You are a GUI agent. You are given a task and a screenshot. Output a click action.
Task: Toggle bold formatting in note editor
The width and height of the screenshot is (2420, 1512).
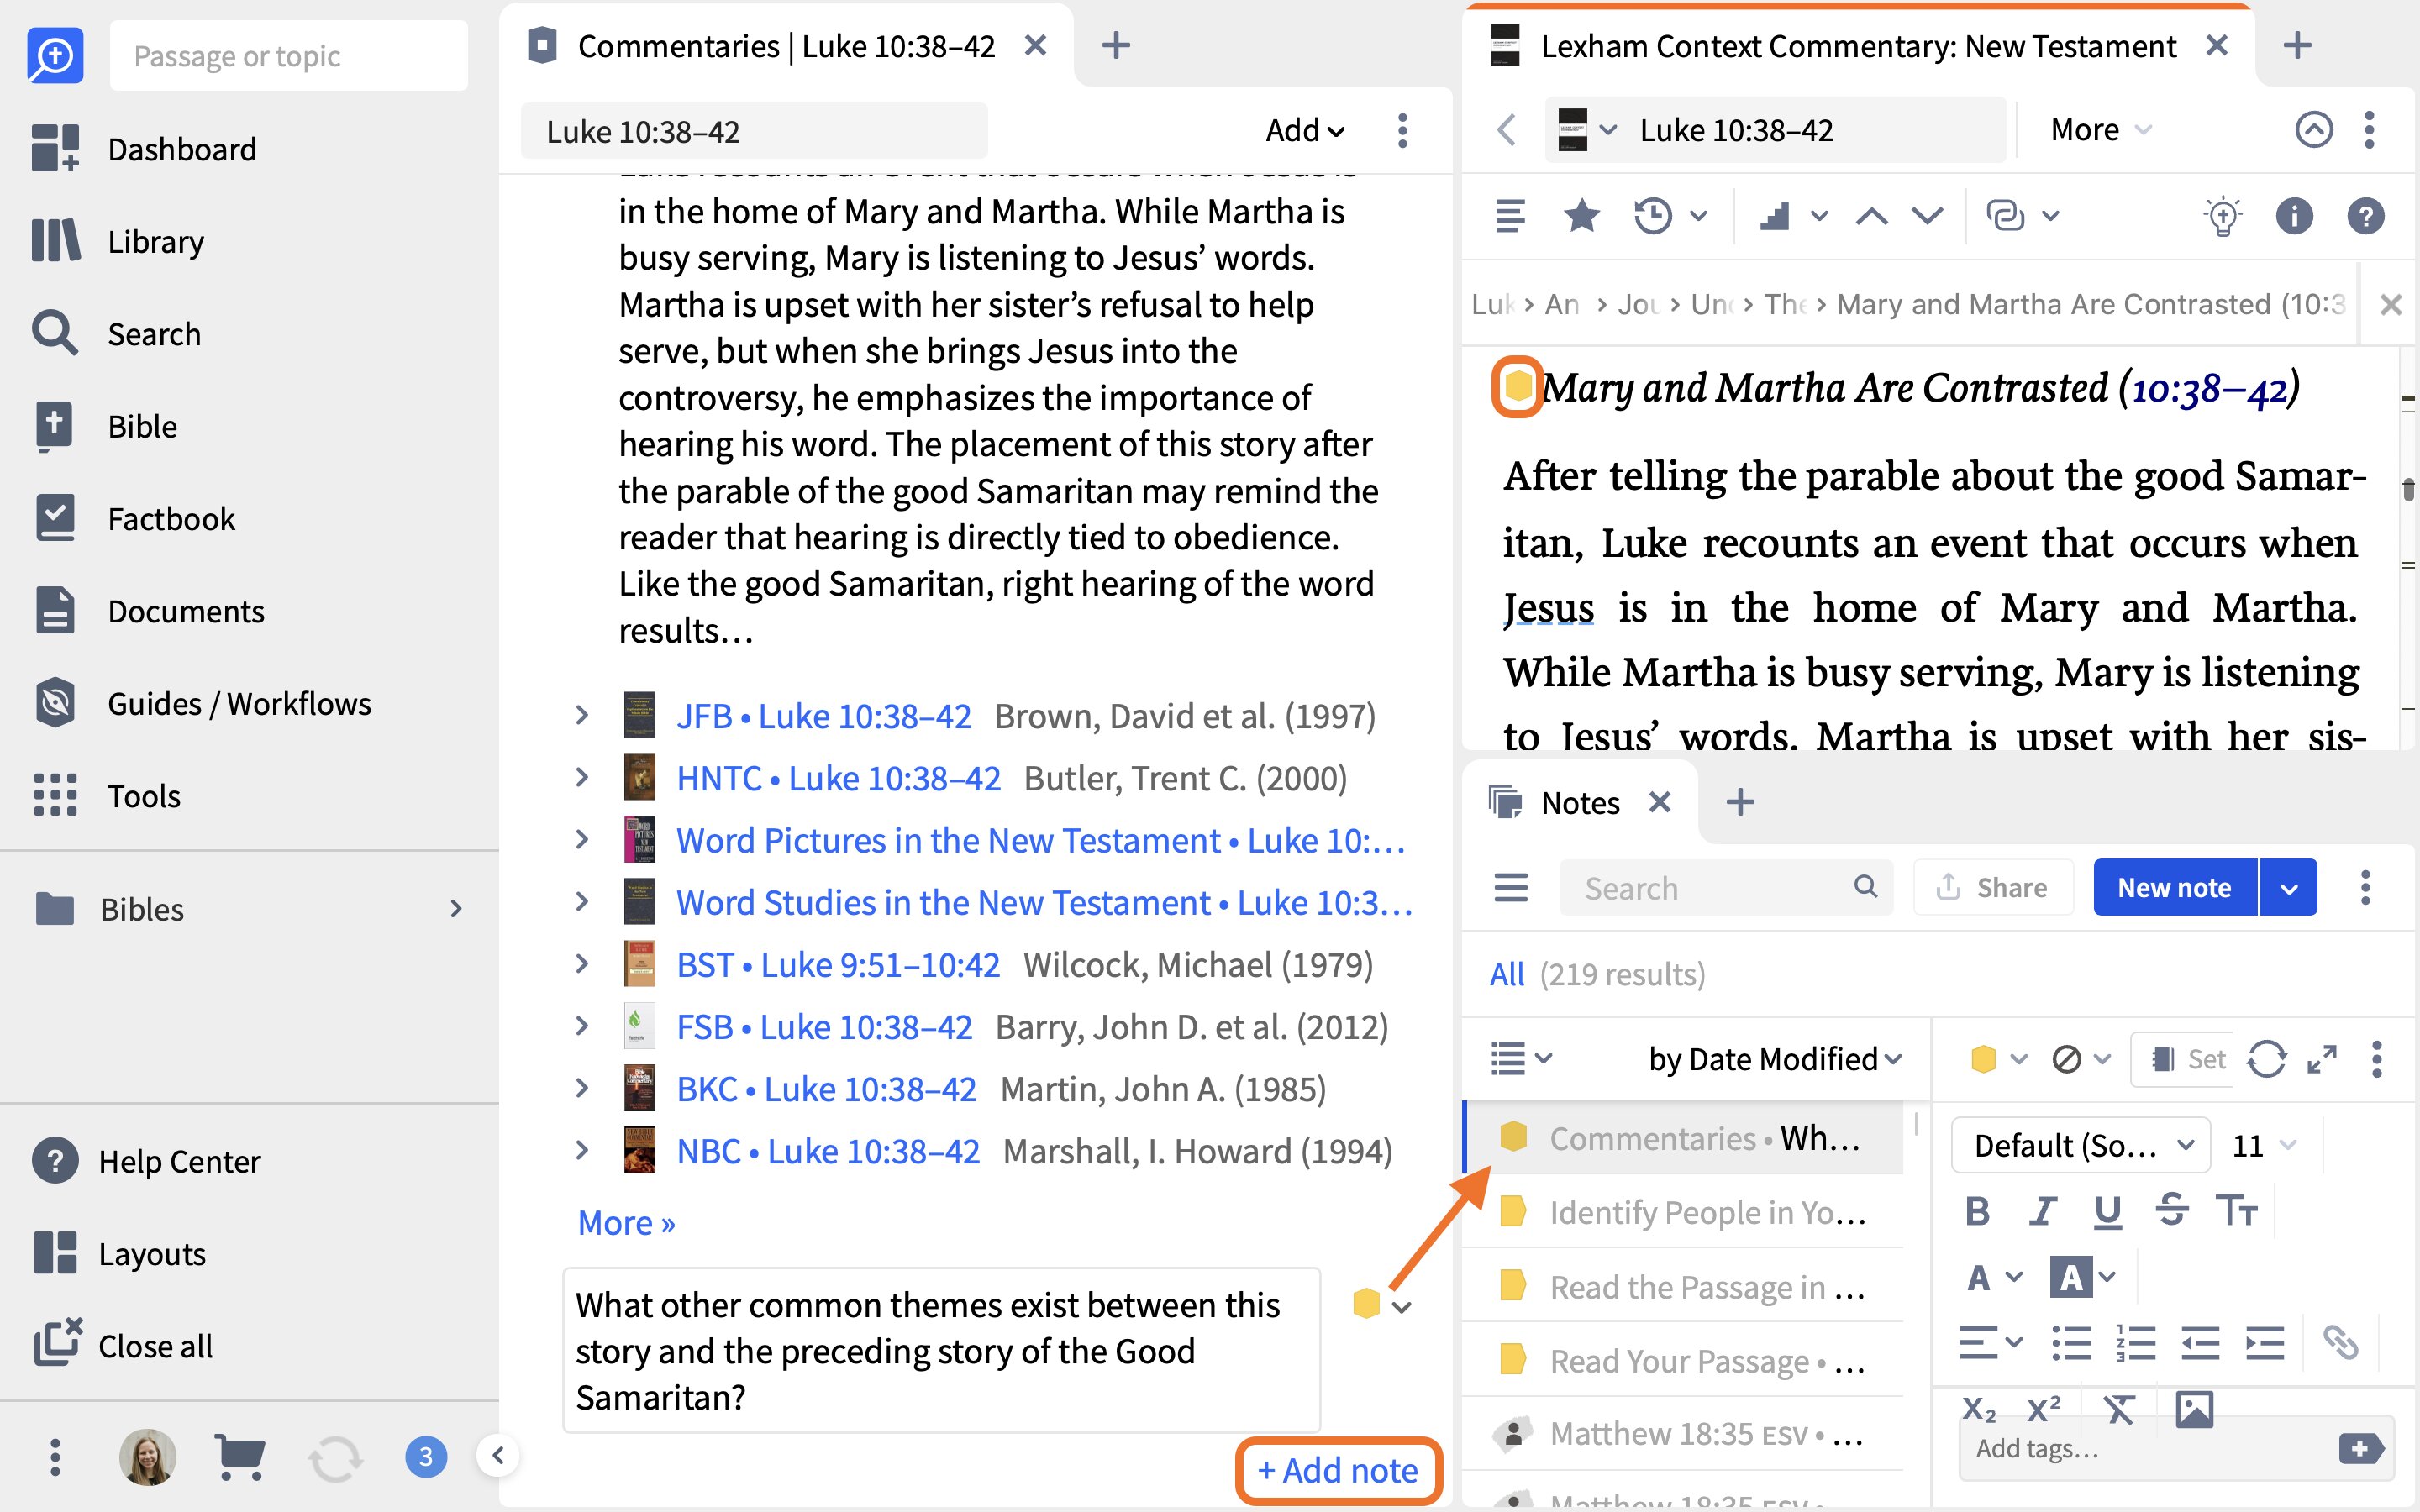pyautogui.click(x=1977, y=1211)
